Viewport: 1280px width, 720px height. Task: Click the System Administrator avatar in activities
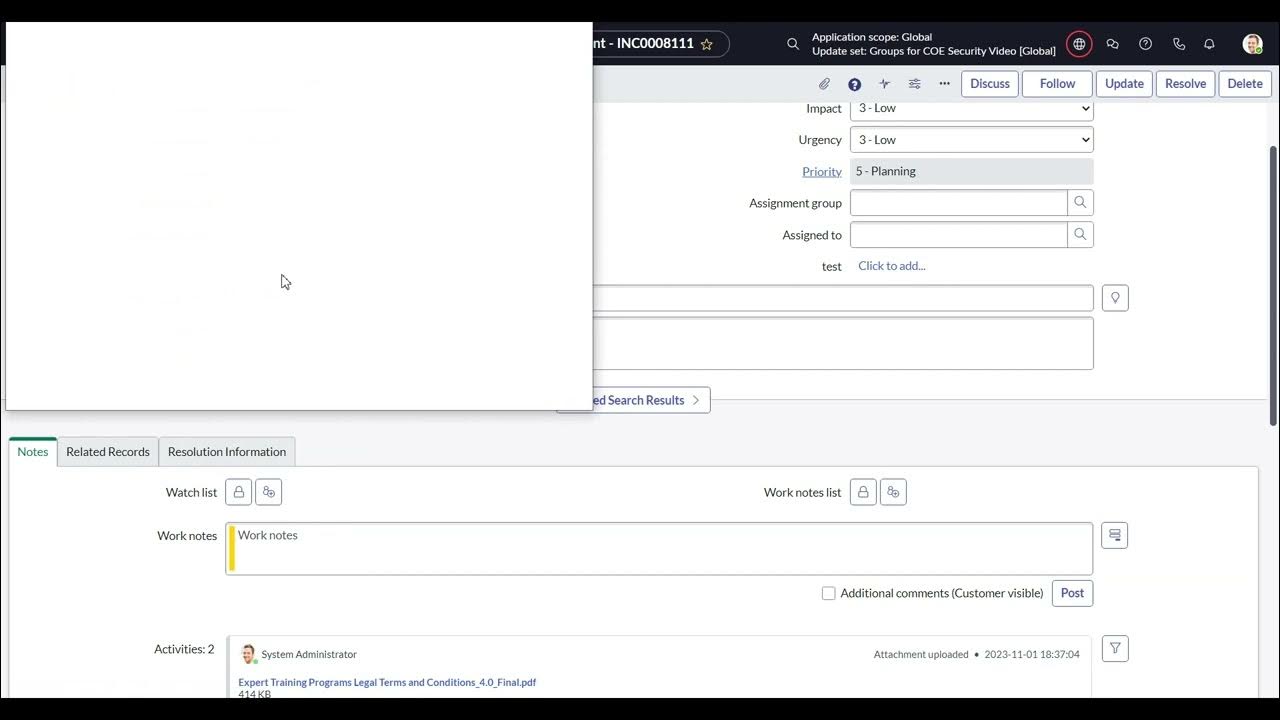[248, 654]
